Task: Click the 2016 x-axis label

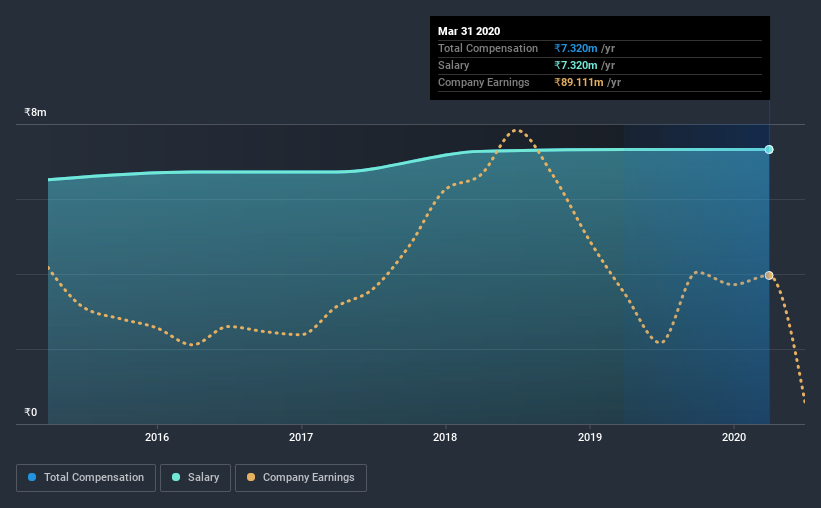Action: (157, 437)
